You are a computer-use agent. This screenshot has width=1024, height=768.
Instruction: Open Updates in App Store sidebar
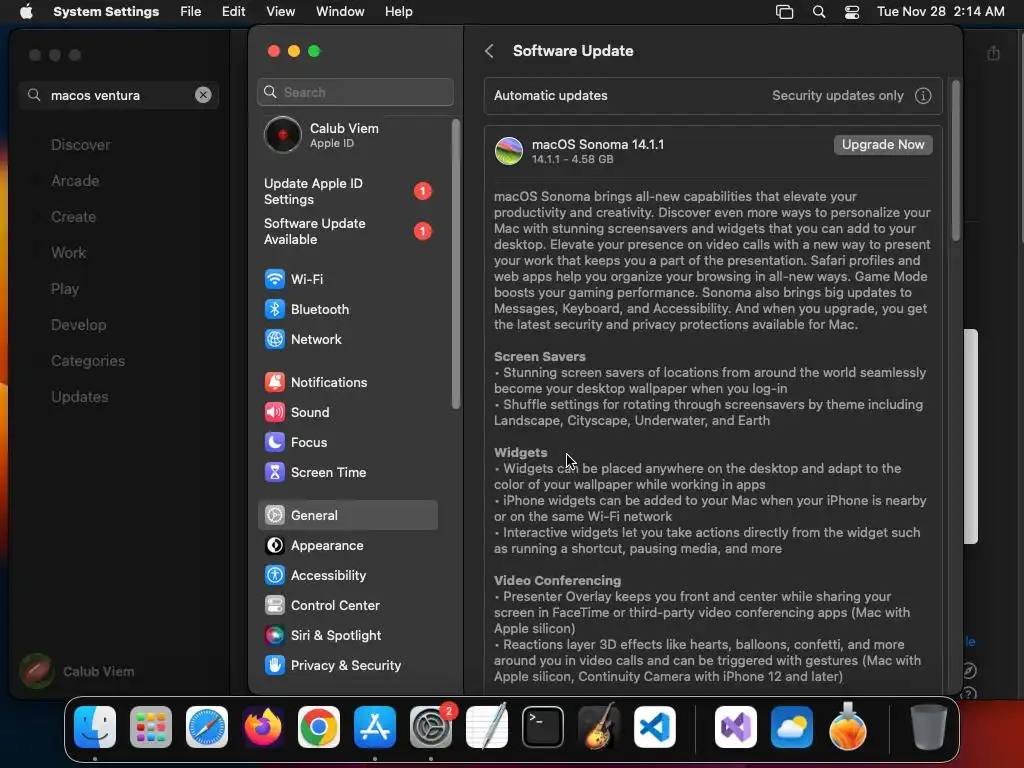(x=80, y=396)
